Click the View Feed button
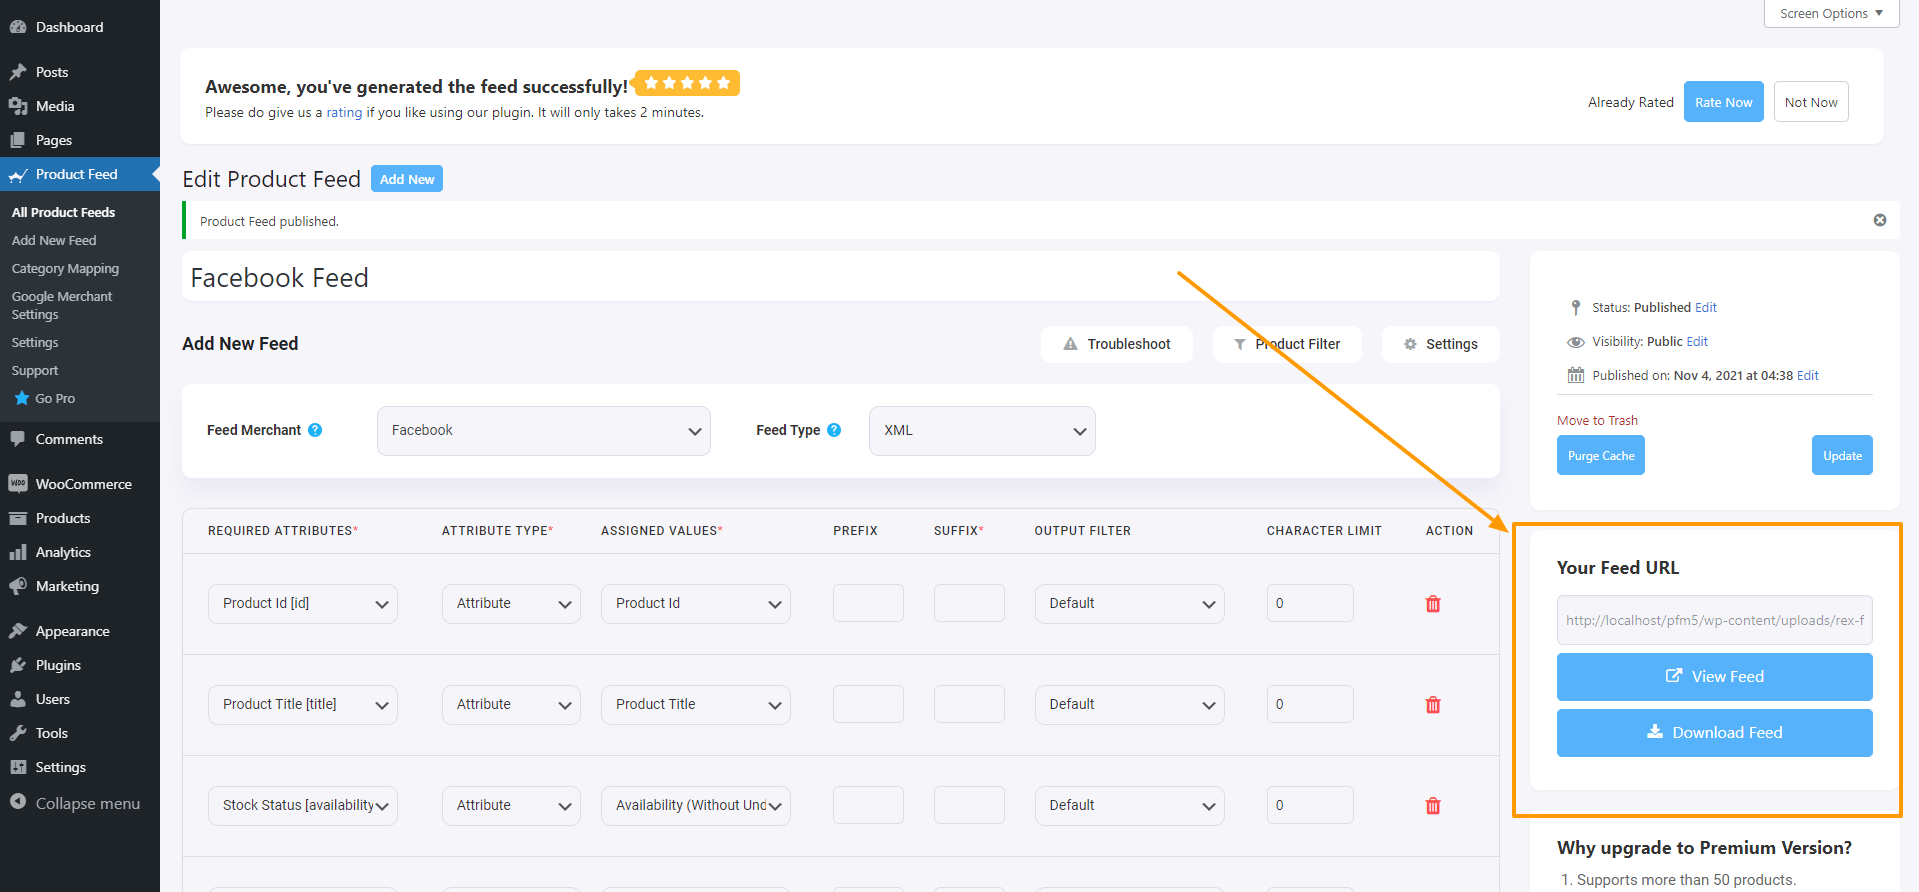This screenshot has width=1919, height=892. (x=1715, y=677)
